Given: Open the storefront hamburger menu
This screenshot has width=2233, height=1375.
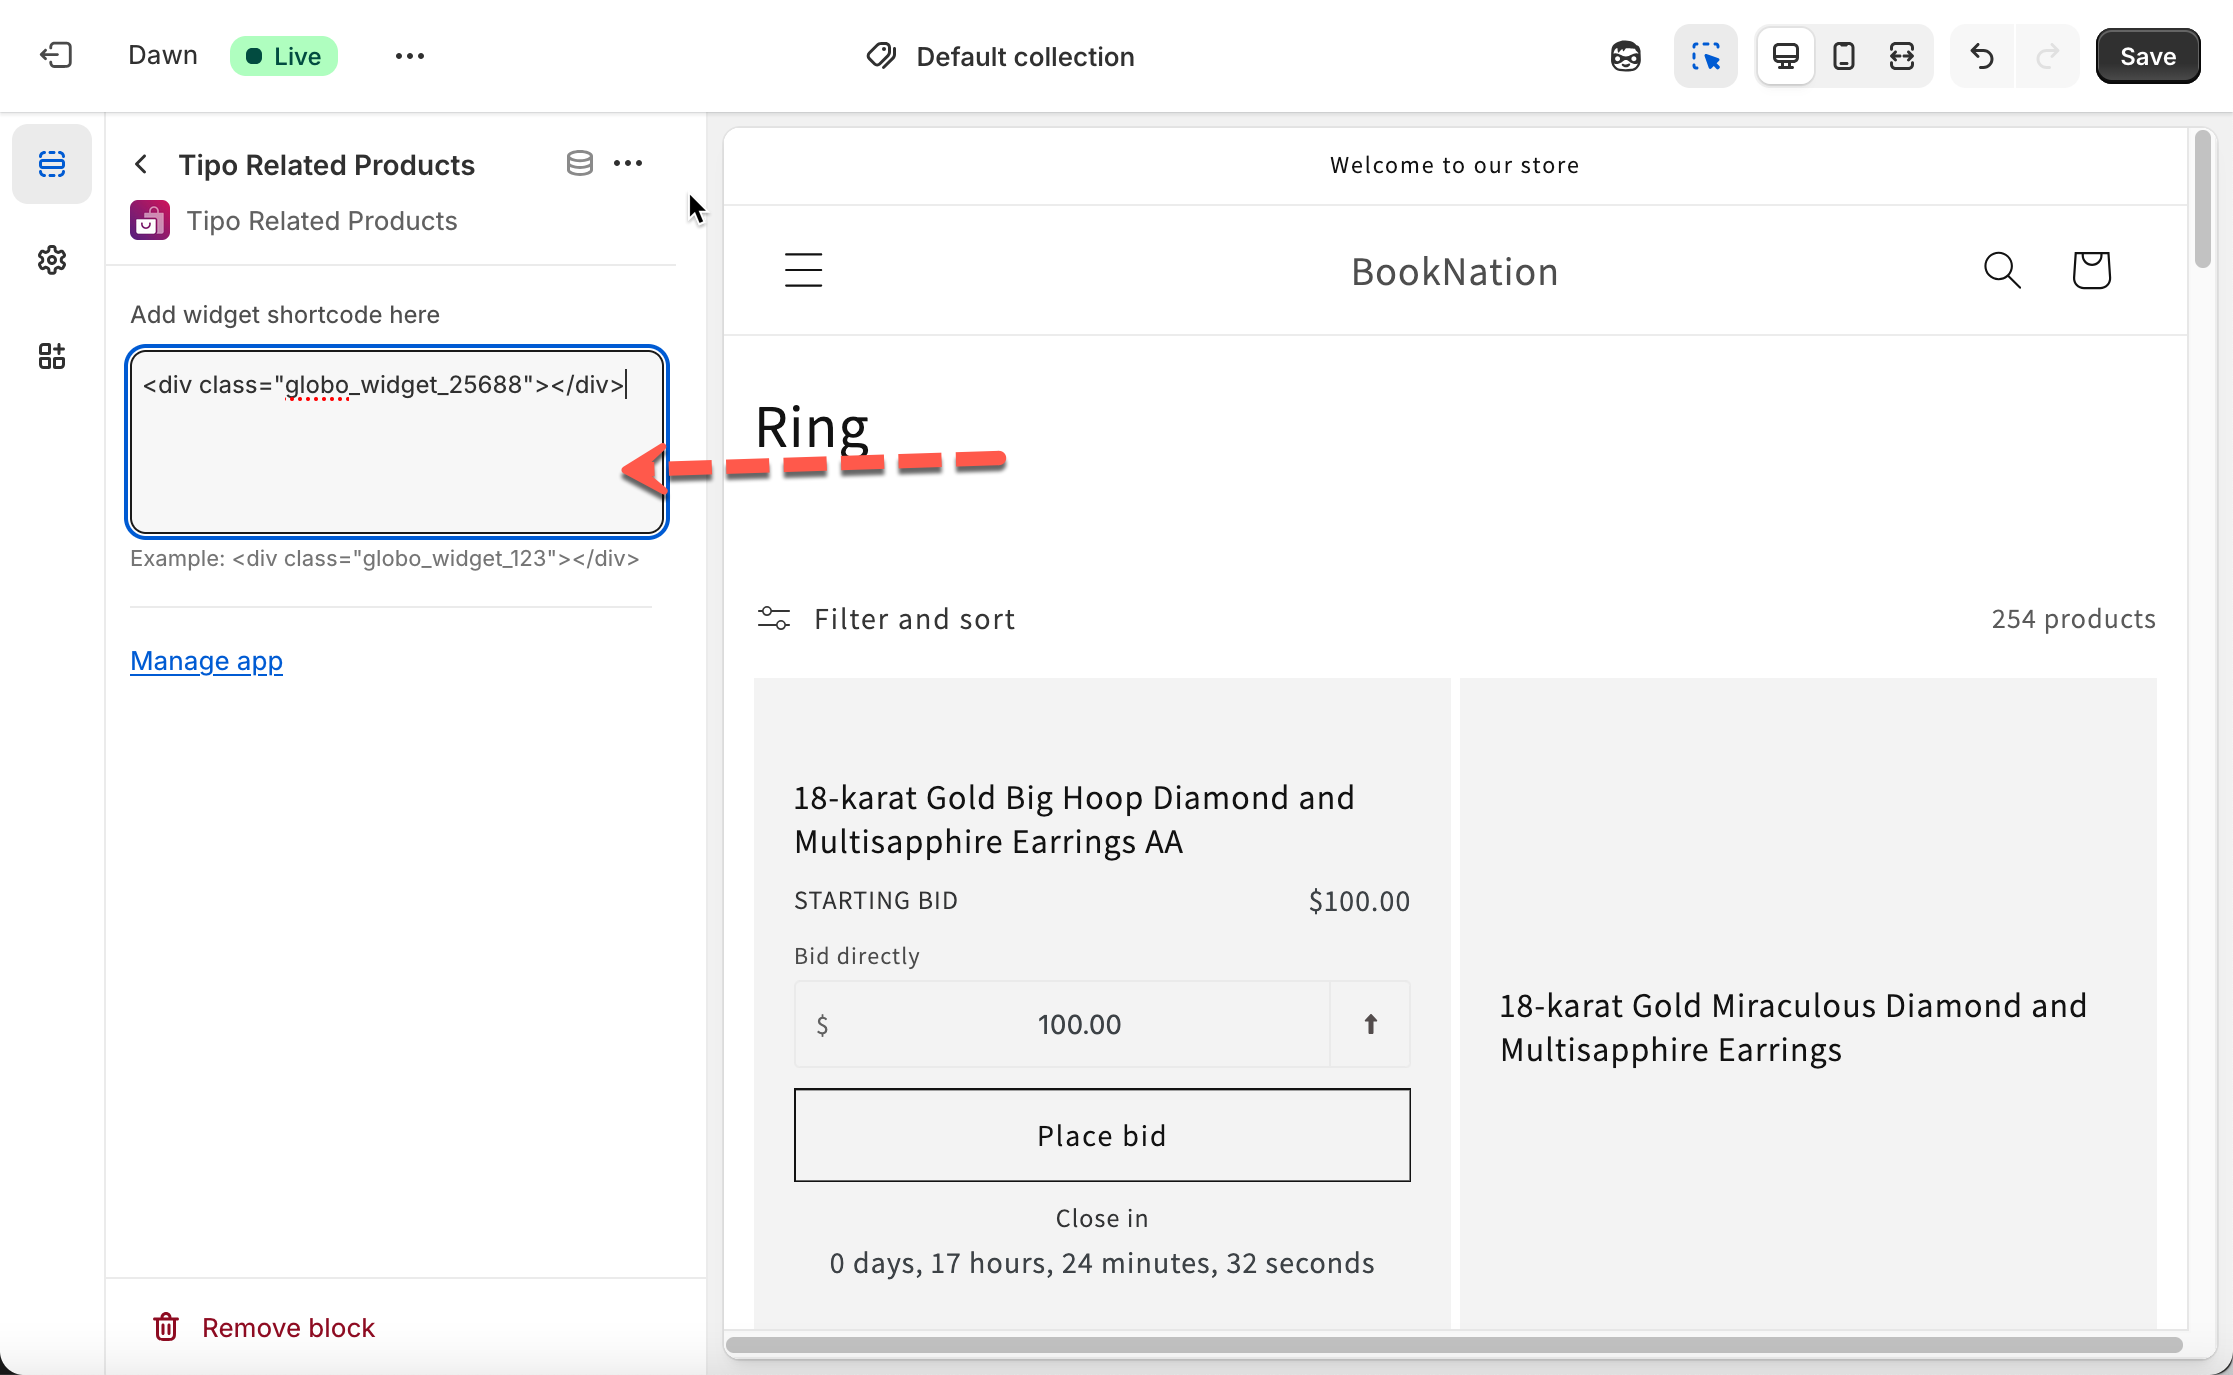Looking at the screenshot, I should pyautogui.click(x=803, y=270).
